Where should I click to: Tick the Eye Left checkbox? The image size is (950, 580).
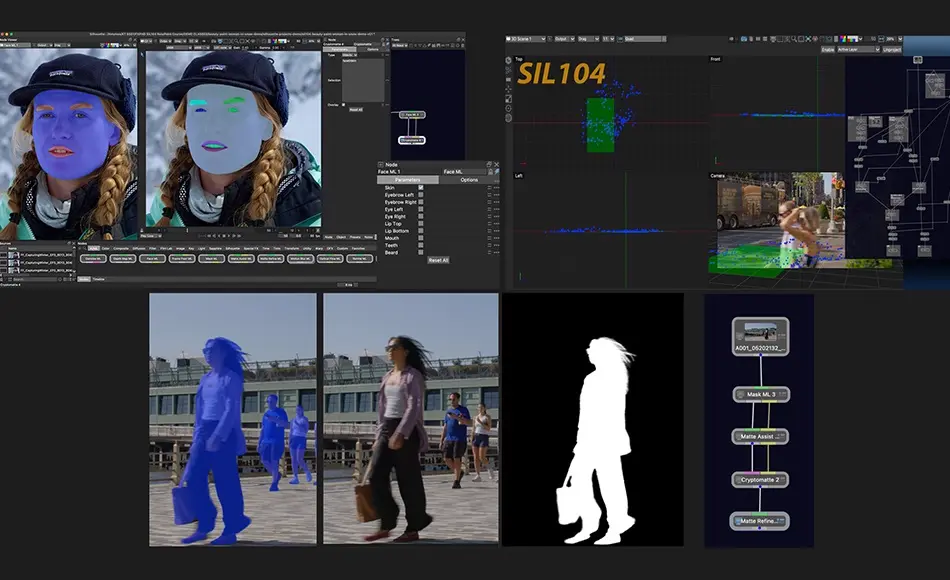pyautogui.click(x=420, y=209)
